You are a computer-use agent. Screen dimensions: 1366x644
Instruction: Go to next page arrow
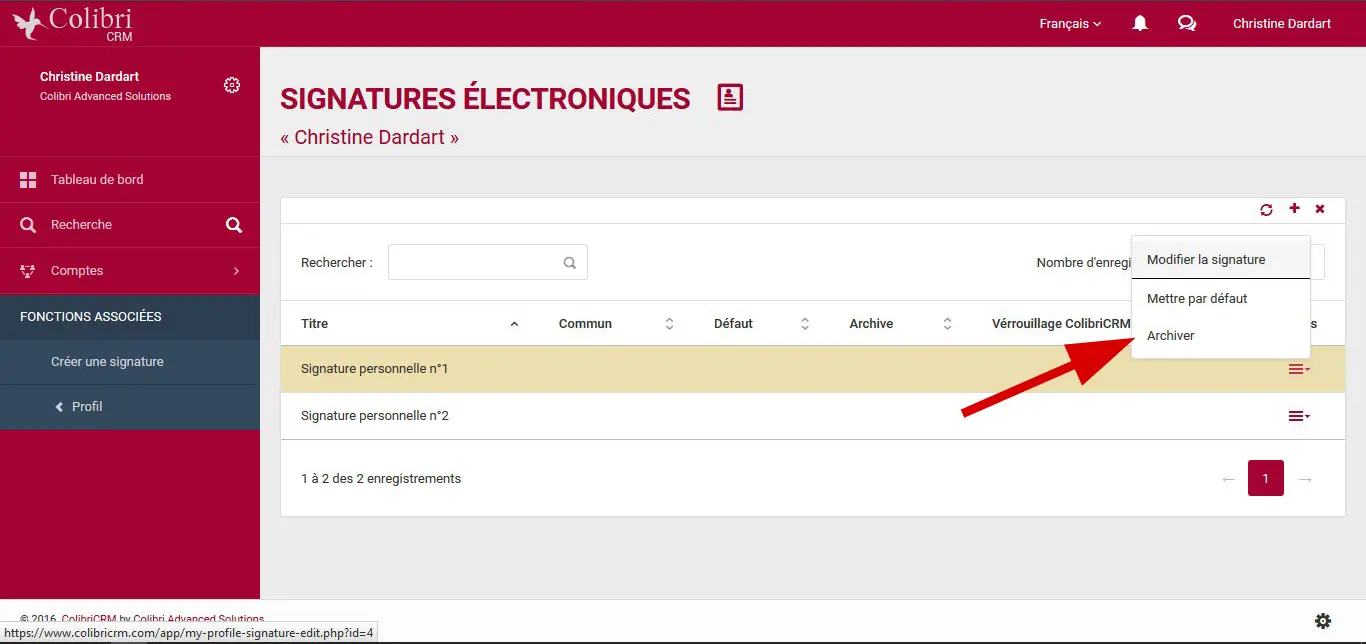pos(1305,479)
